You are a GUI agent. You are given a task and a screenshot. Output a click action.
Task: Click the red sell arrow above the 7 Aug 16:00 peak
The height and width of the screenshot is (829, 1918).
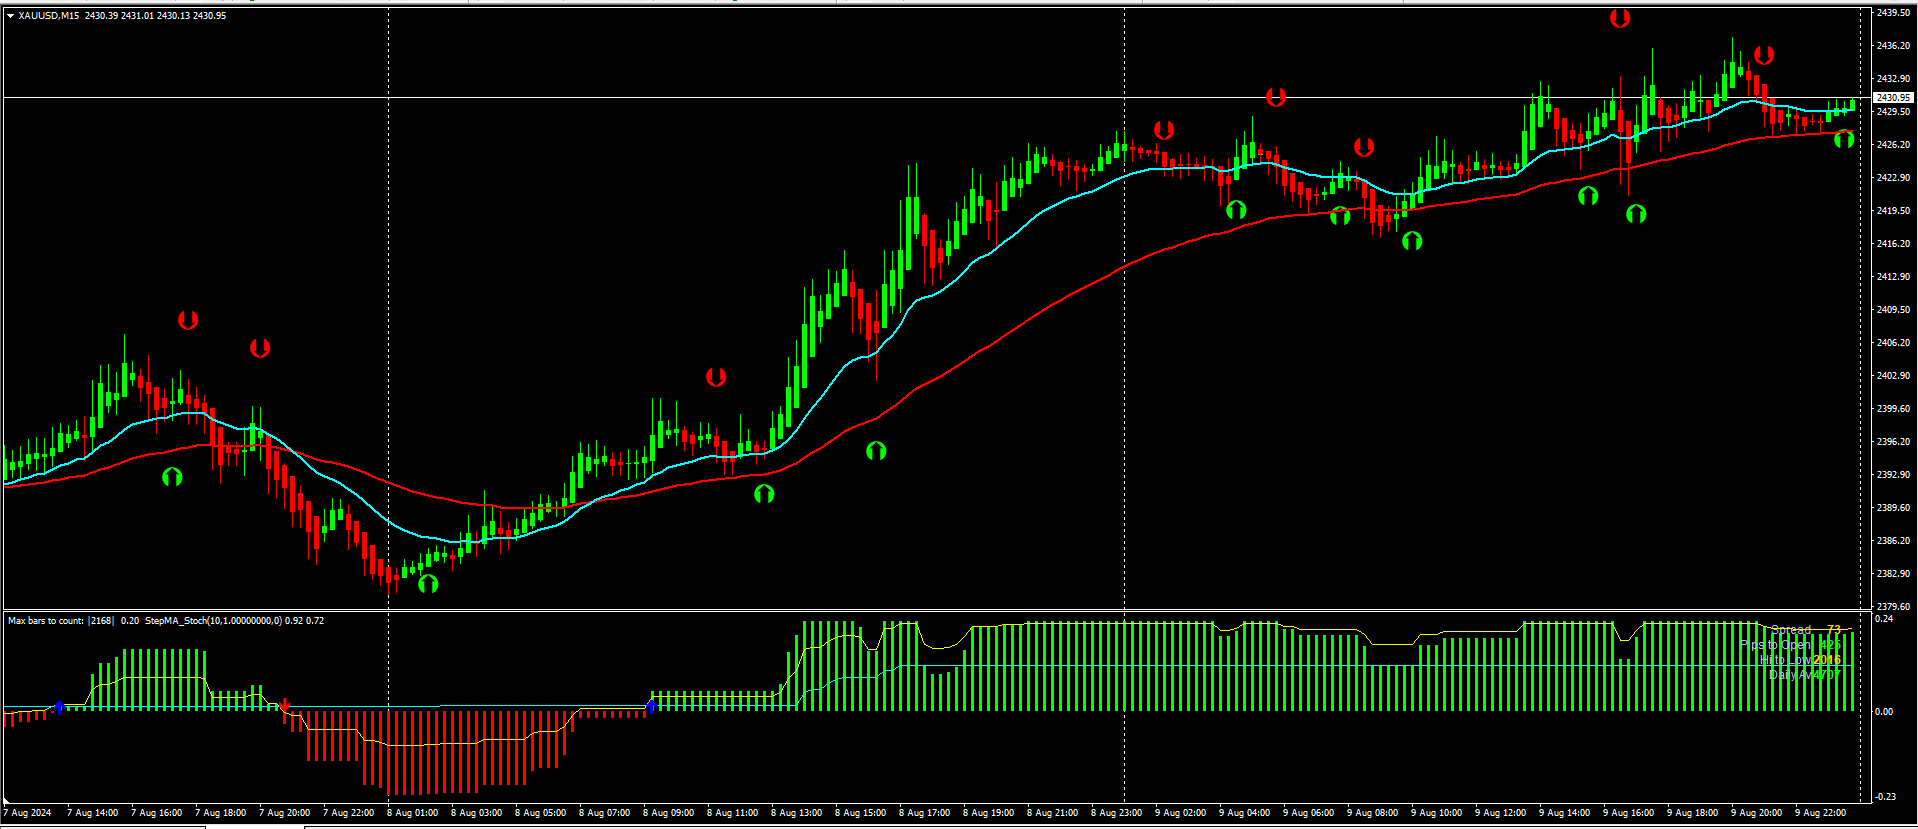[x=188, y=320]
